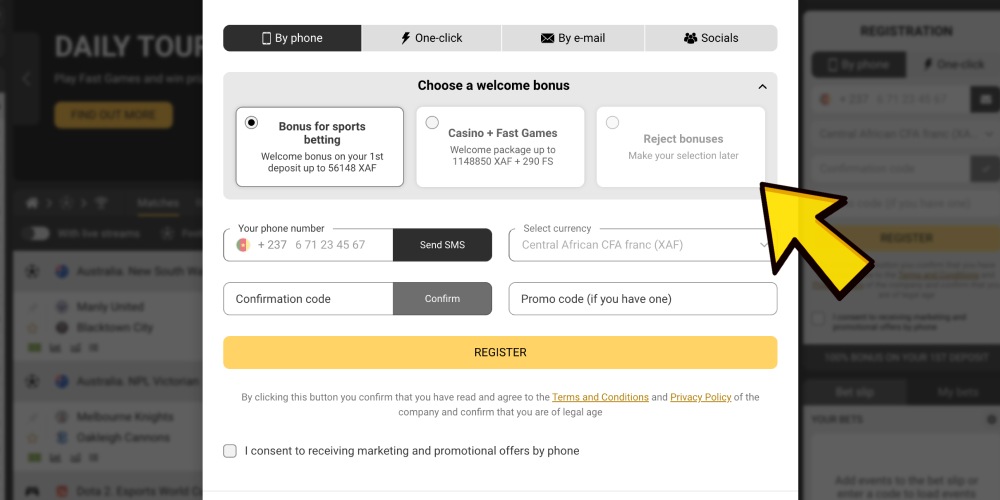Click the Send SMS button
Image resolution: width=1000 pixels, height=500 pixels.
(x=442, y=245)
